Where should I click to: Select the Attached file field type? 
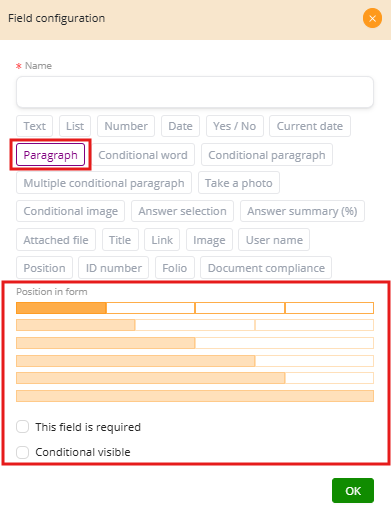[x=56, y=240]
